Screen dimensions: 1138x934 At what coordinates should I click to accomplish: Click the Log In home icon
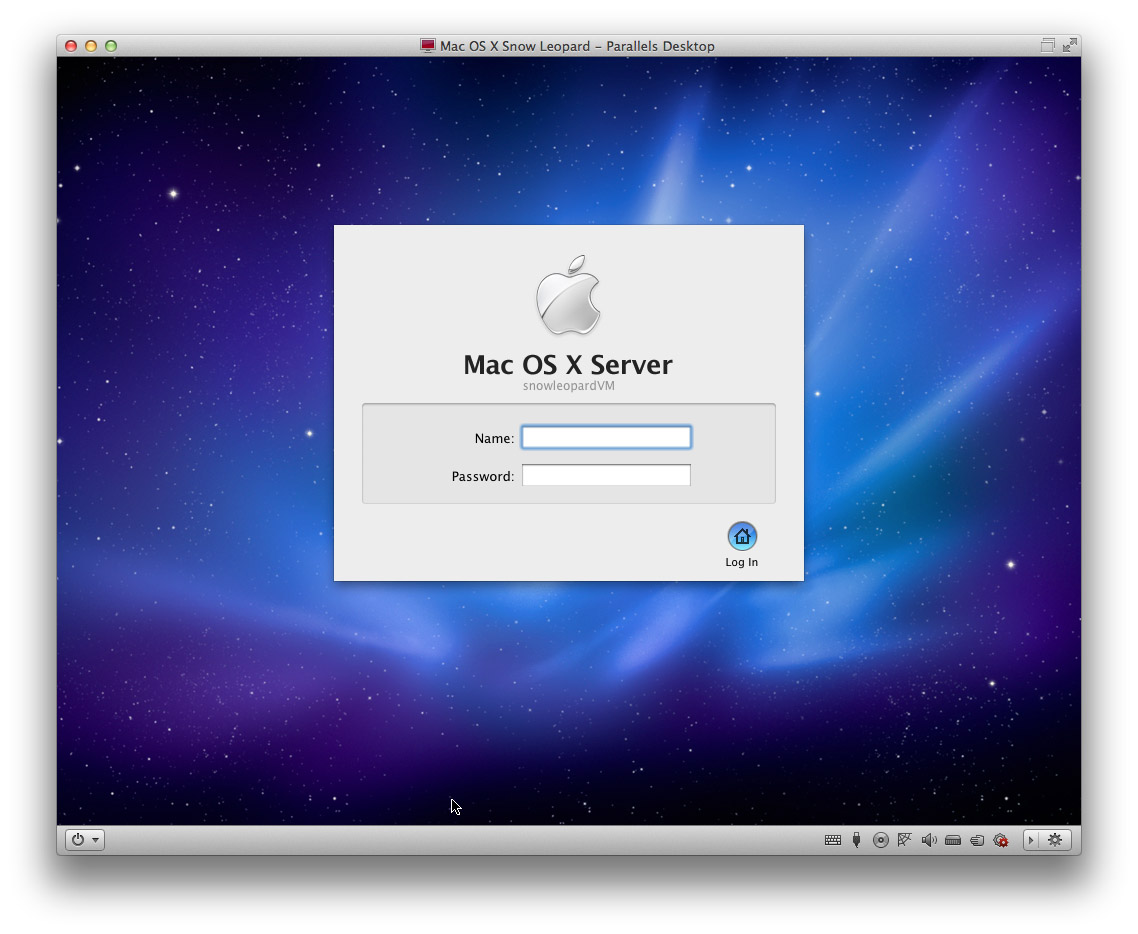(x=742, y=536)
